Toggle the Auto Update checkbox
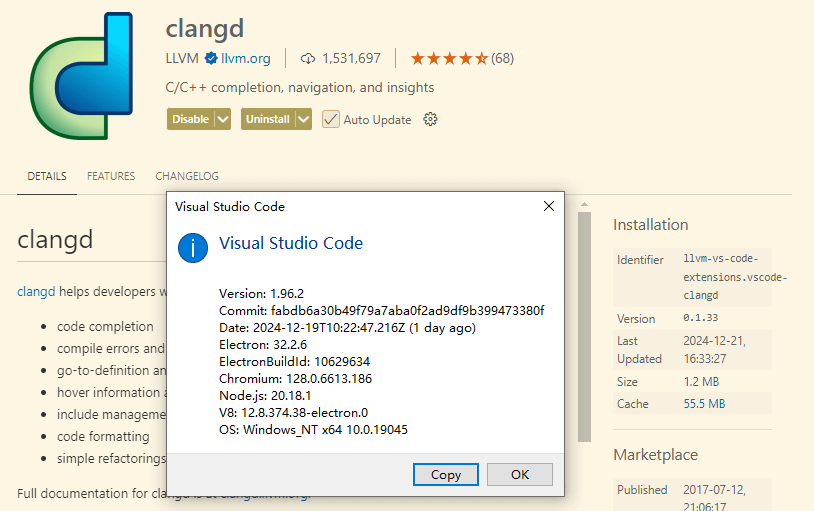 coord(331,119)
